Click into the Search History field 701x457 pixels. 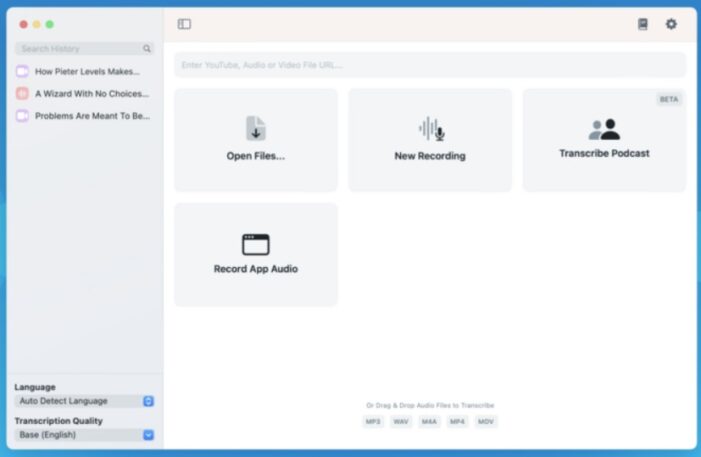pyautogui.click(x=78, y=48)
